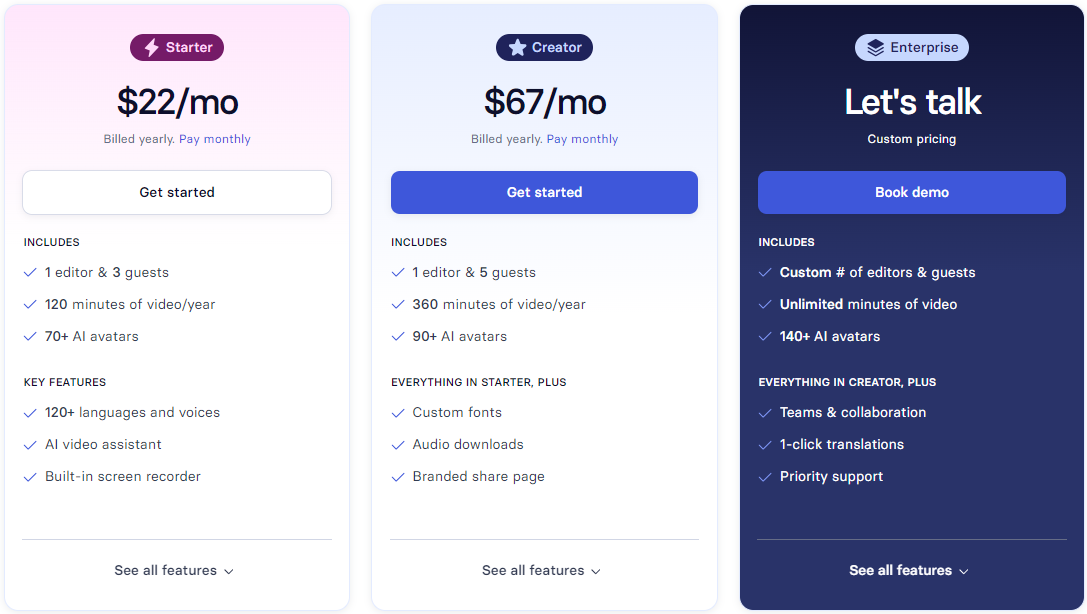Viewport: 1087px width, 614px height.
Task: Expand 'See all features' in the Creator column
Action: [x=542, y=570]
